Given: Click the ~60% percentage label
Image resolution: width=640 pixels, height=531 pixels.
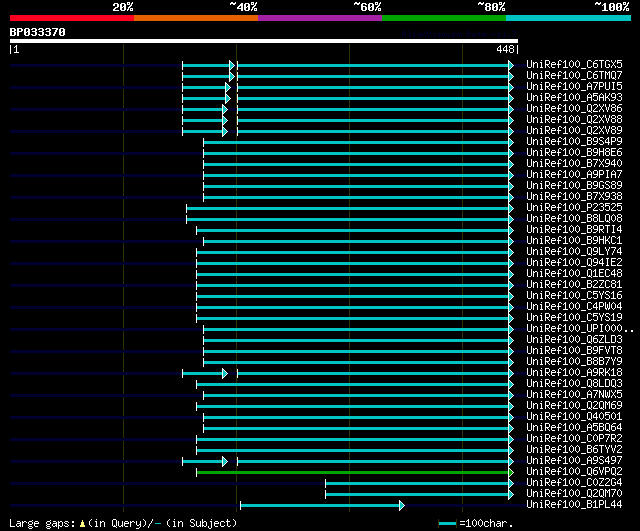Looking at the screenshot, I should [x=367, y=7].
